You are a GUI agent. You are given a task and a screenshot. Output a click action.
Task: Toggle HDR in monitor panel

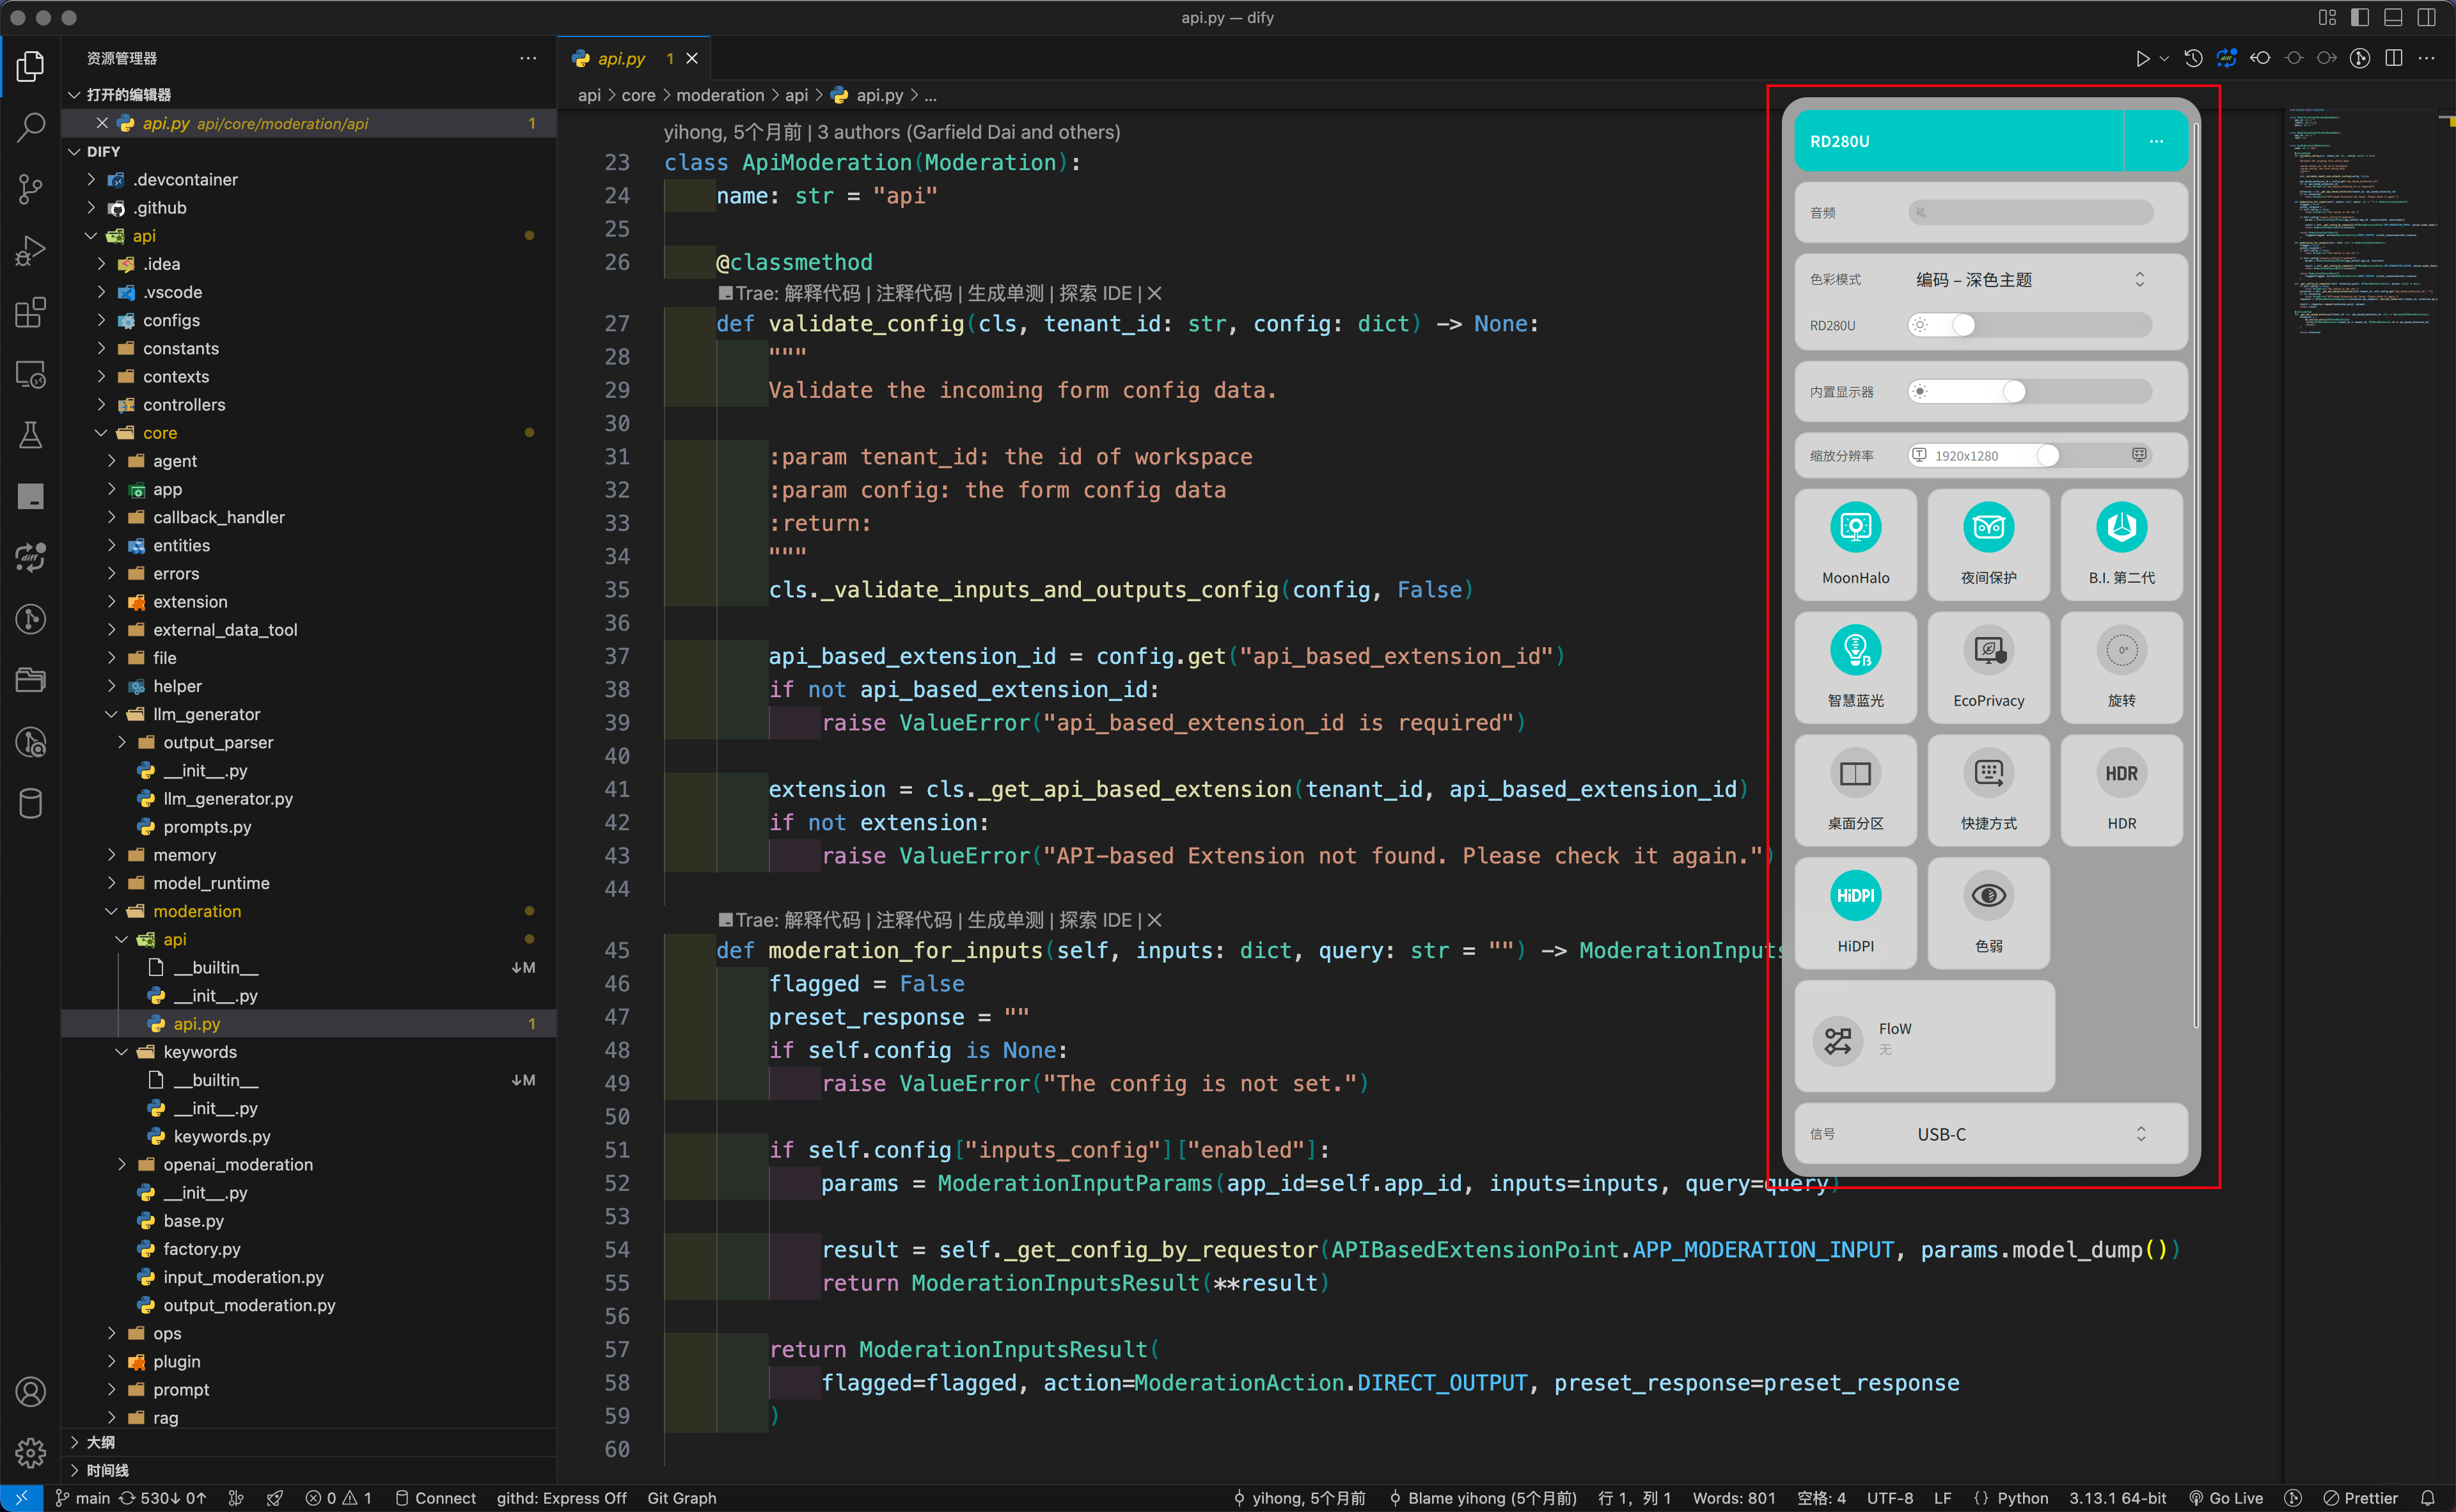coord(2121,774)
